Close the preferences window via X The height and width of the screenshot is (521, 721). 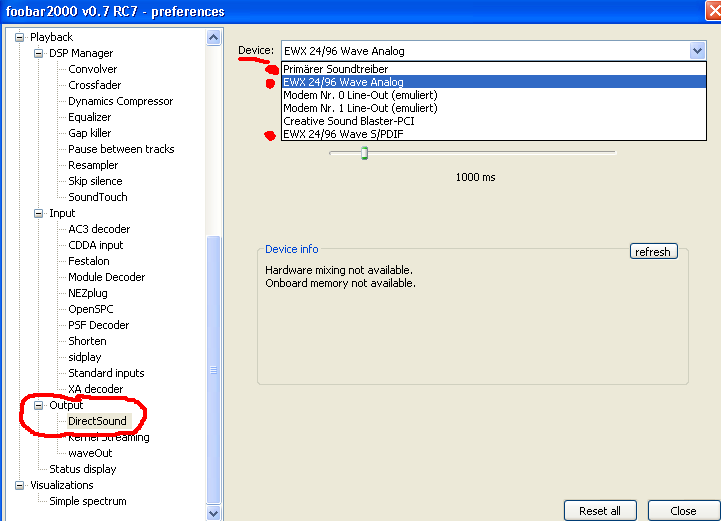[x=714, y=11]
